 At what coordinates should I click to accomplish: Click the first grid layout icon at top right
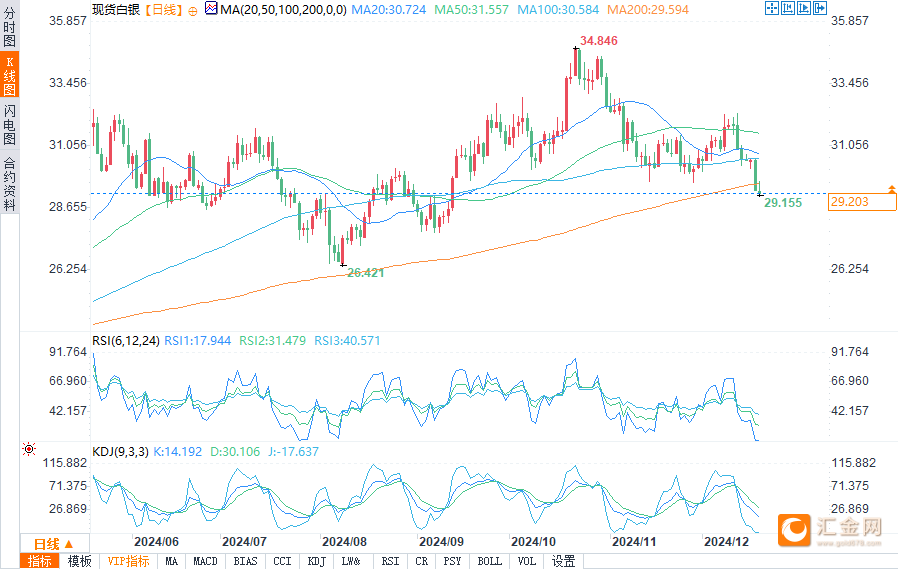click(772, 8)
